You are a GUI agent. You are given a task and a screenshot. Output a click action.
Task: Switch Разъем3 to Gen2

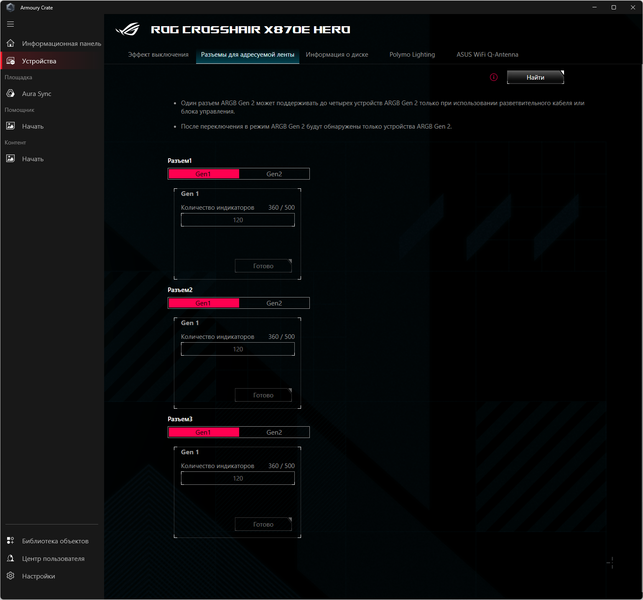click(x=274, y=432)
